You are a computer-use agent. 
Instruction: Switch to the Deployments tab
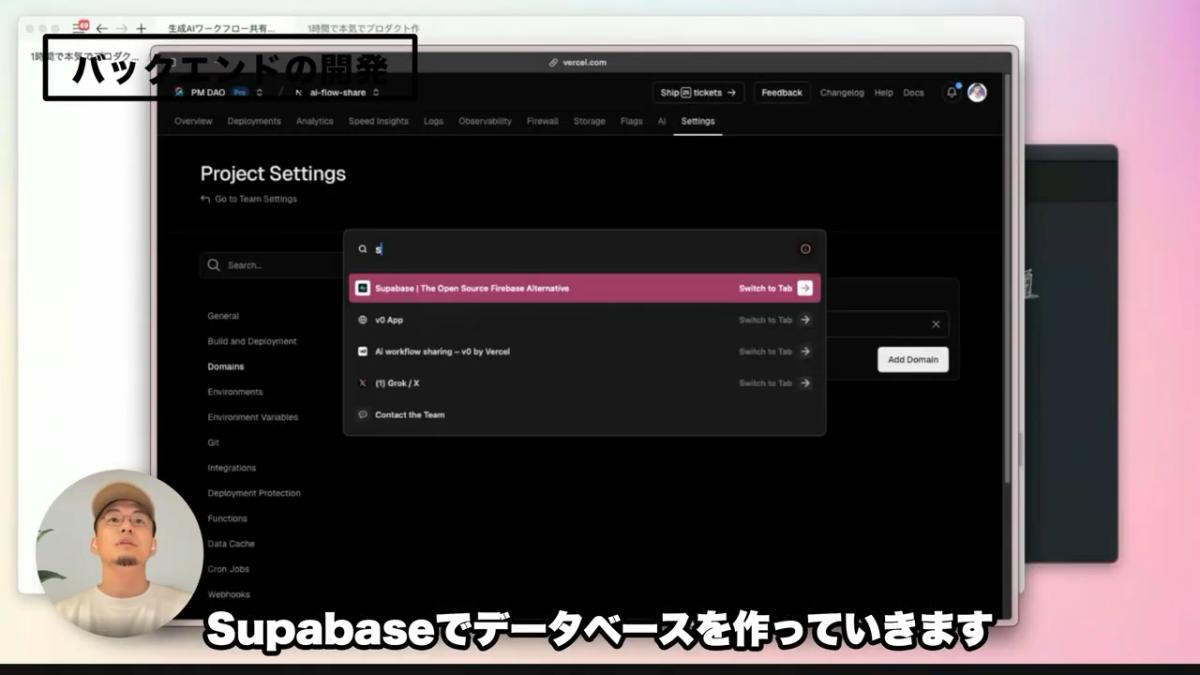click(254, 121)
